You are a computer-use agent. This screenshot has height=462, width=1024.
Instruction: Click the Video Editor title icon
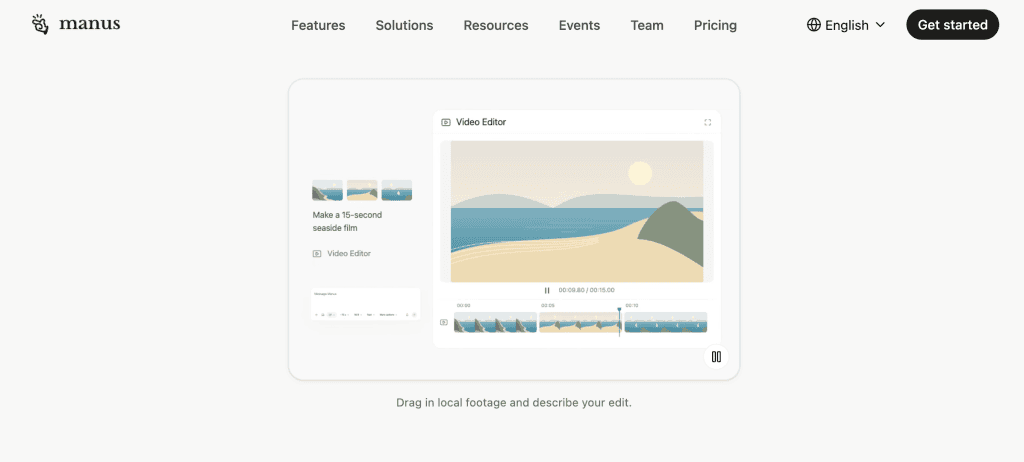[x=446, y=122]
